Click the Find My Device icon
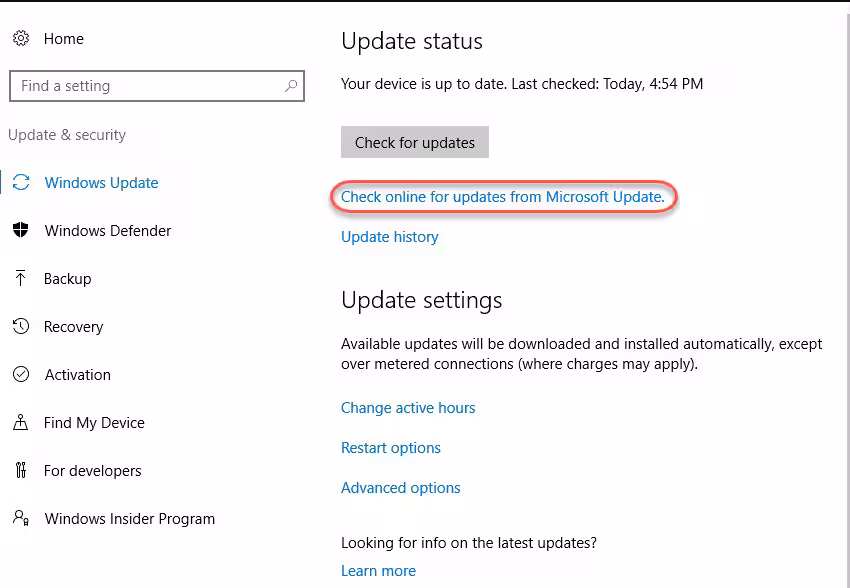Screen dimensions: 850x588 click(21, 423)
